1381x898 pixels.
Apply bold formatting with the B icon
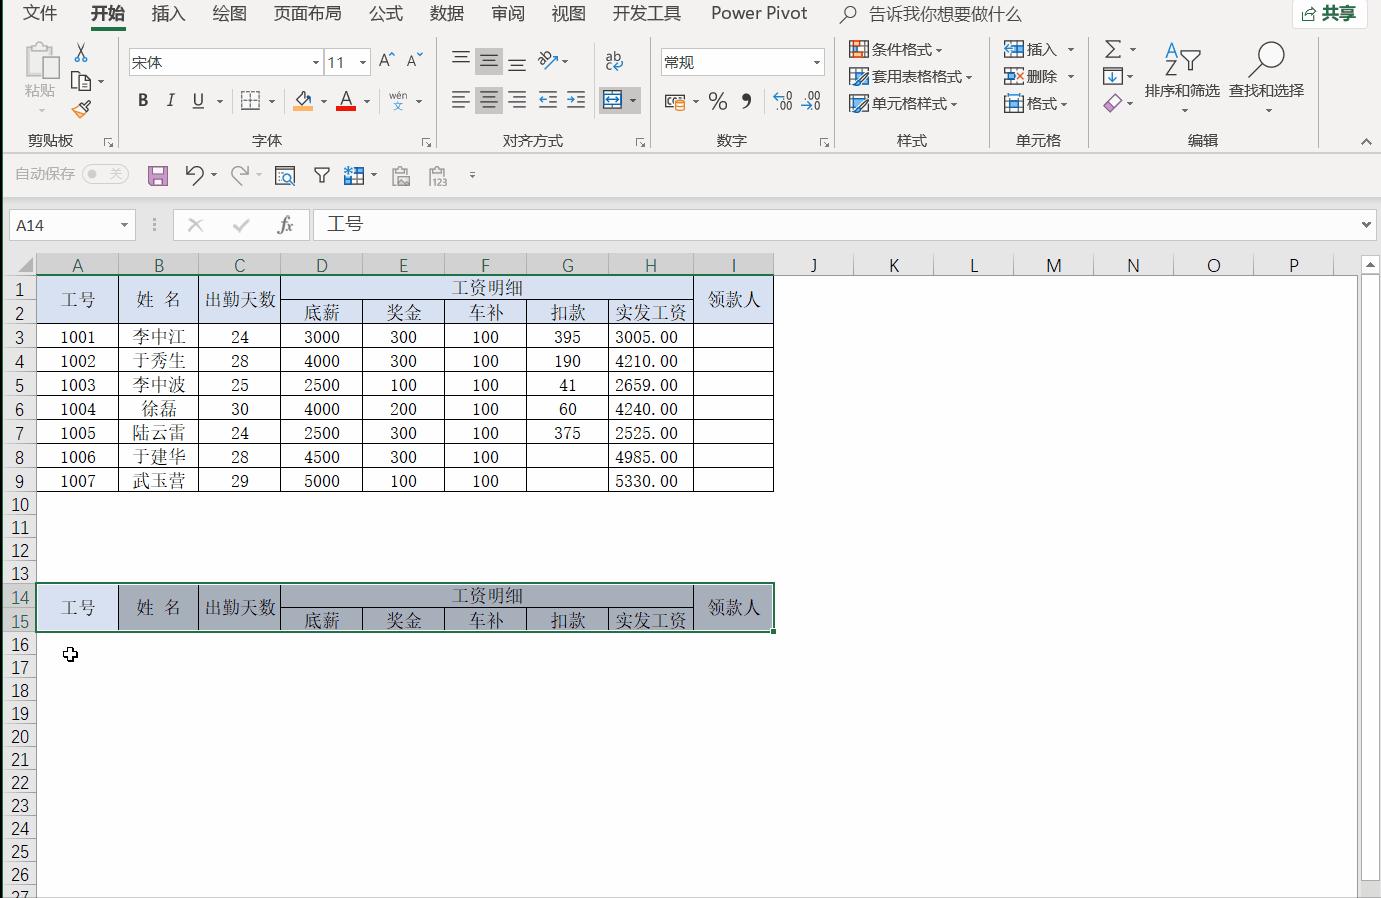[142, 100]
